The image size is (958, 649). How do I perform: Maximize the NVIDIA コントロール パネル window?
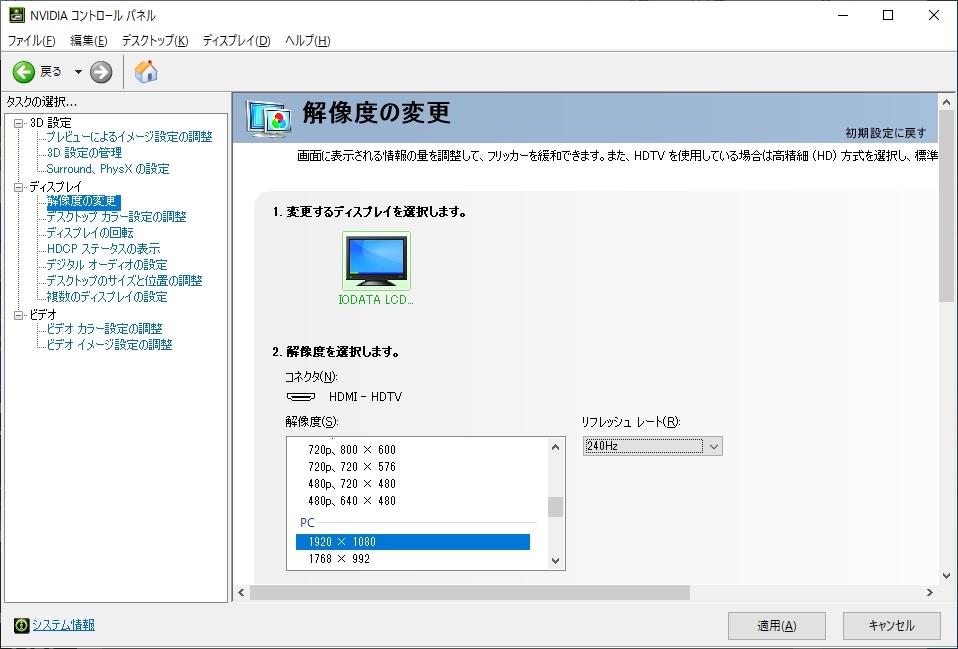click(888, 15)
